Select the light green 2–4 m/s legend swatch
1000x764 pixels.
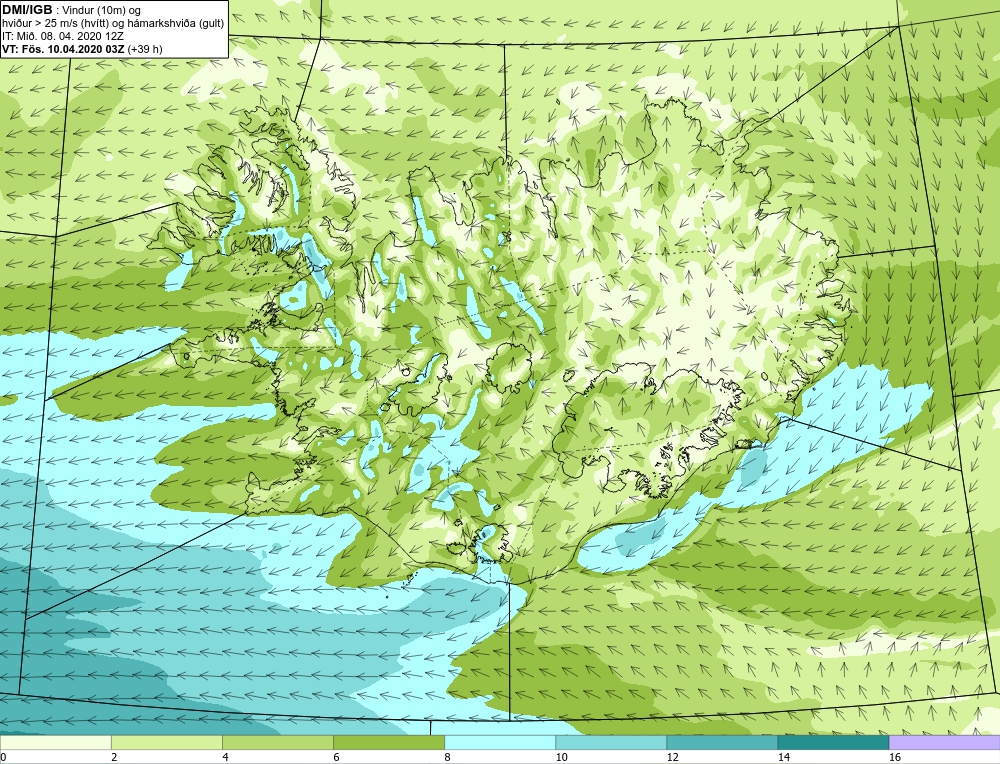coord(166,742)
